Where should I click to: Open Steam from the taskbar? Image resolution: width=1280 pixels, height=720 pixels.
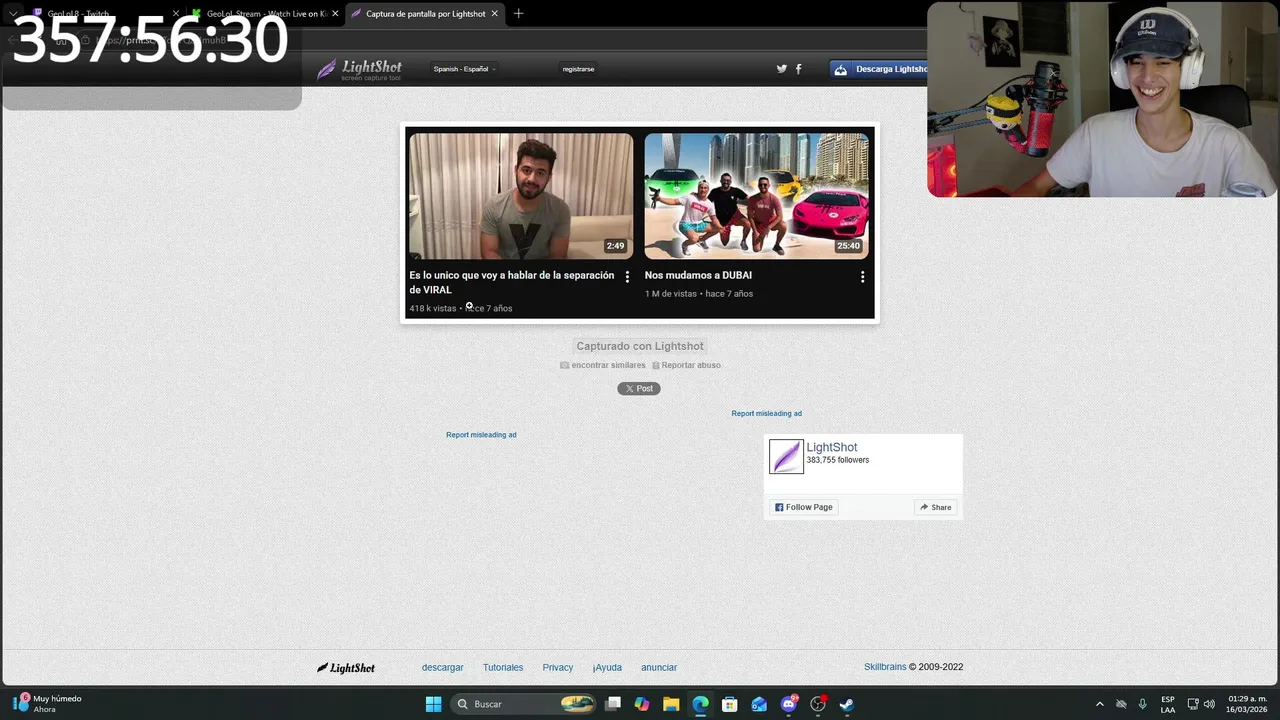(x=847, y=704)
